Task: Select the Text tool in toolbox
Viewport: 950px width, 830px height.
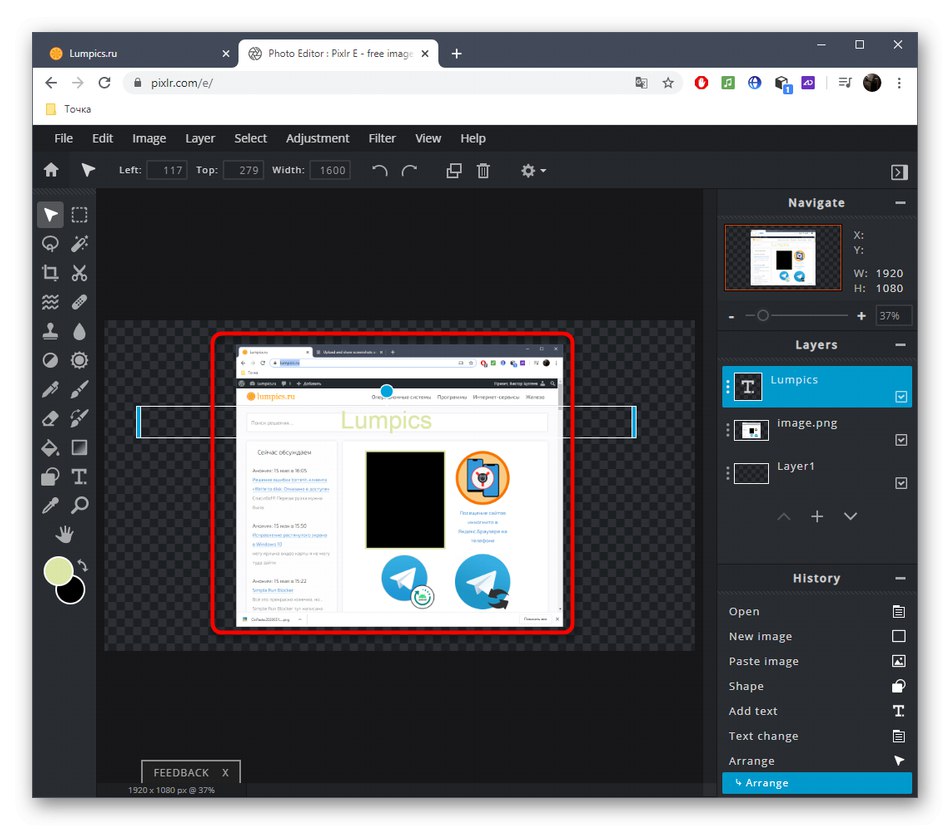Action: coord(79,476)
